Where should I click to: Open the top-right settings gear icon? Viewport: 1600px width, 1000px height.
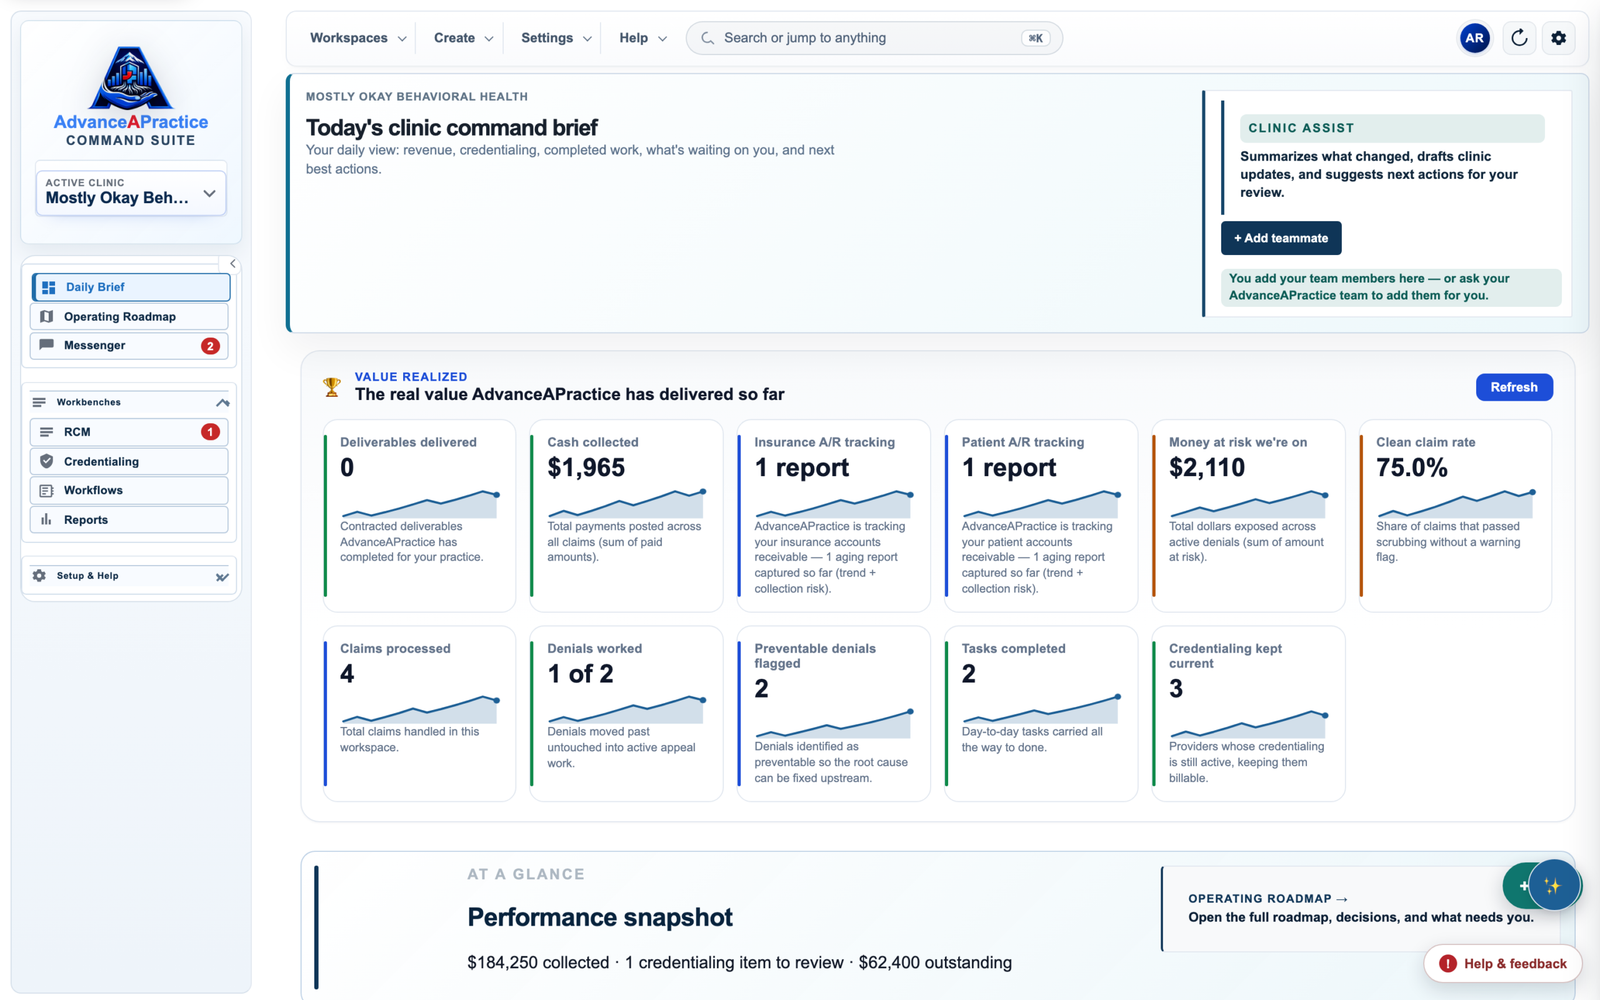click(1558, 38)
